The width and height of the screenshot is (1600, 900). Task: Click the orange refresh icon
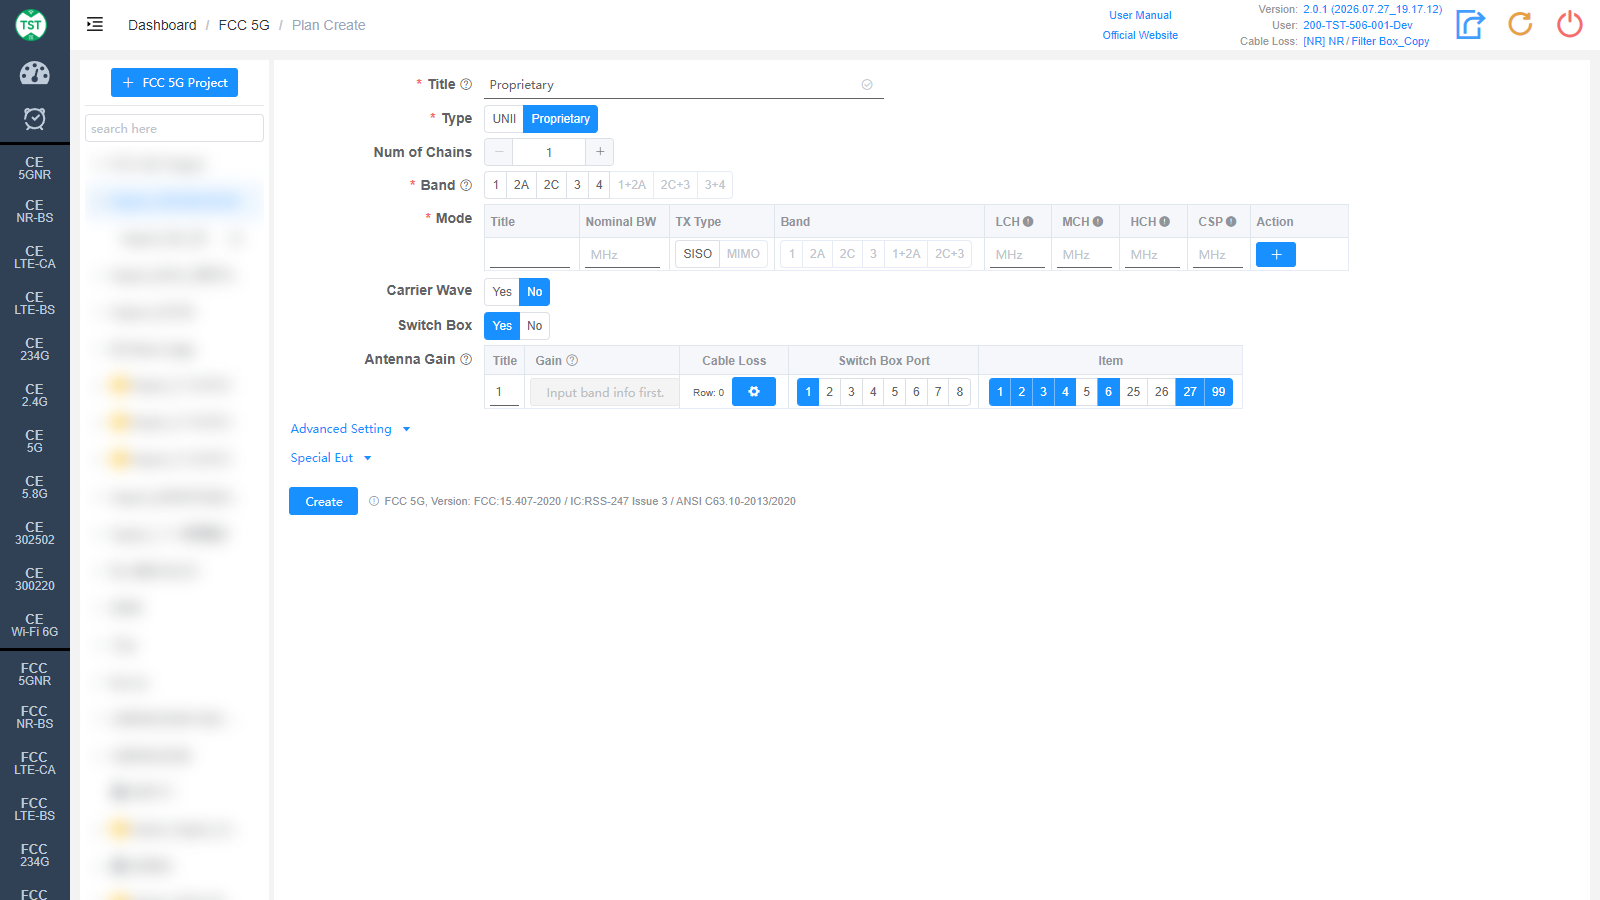click(1520, 24)
